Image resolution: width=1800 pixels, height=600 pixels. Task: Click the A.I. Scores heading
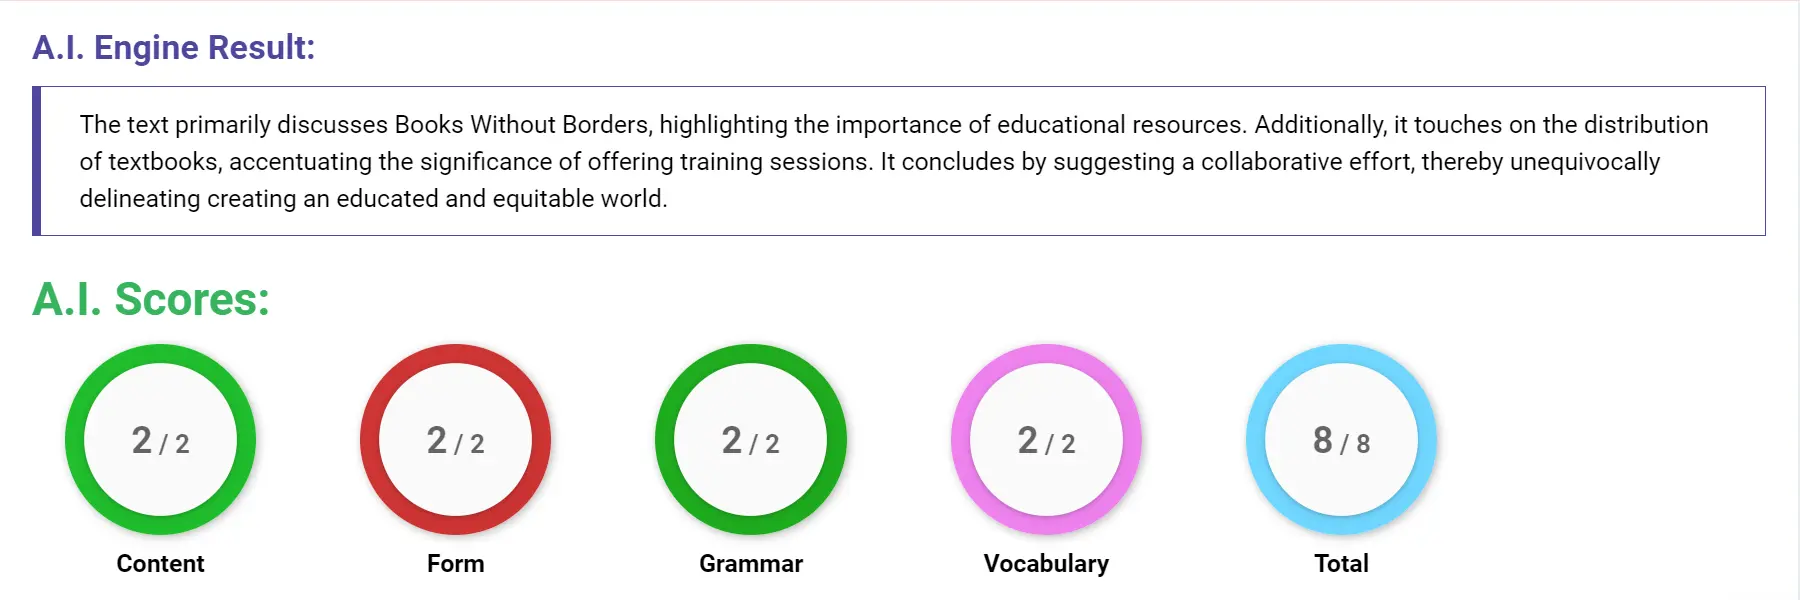pyautogui.click(x=149, y=300)
